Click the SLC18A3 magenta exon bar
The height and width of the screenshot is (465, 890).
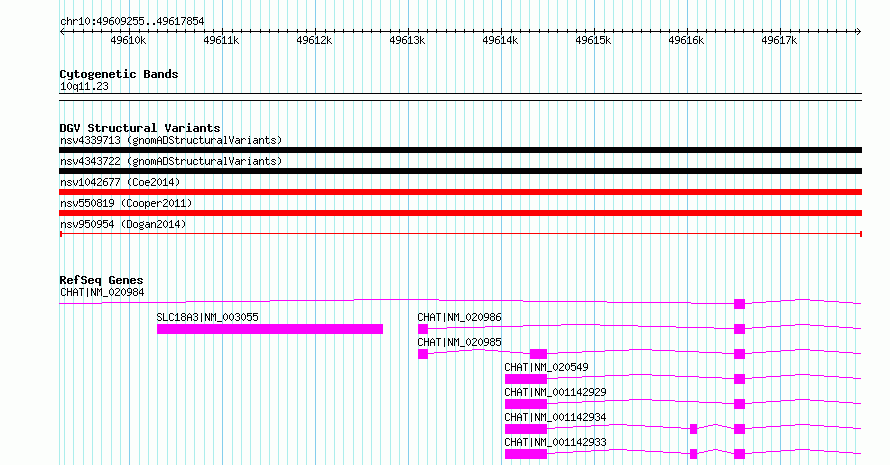point(270,329)
